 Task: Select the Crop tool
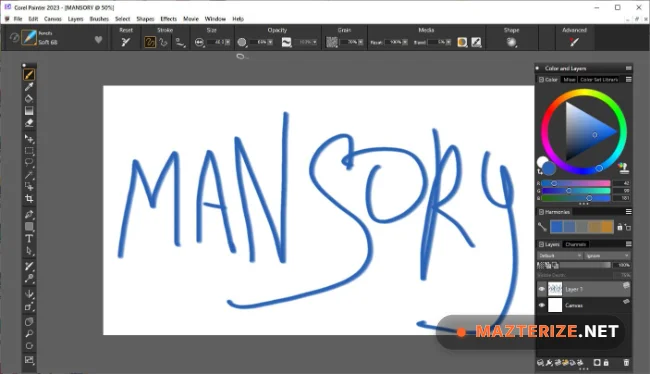[29, 199]
